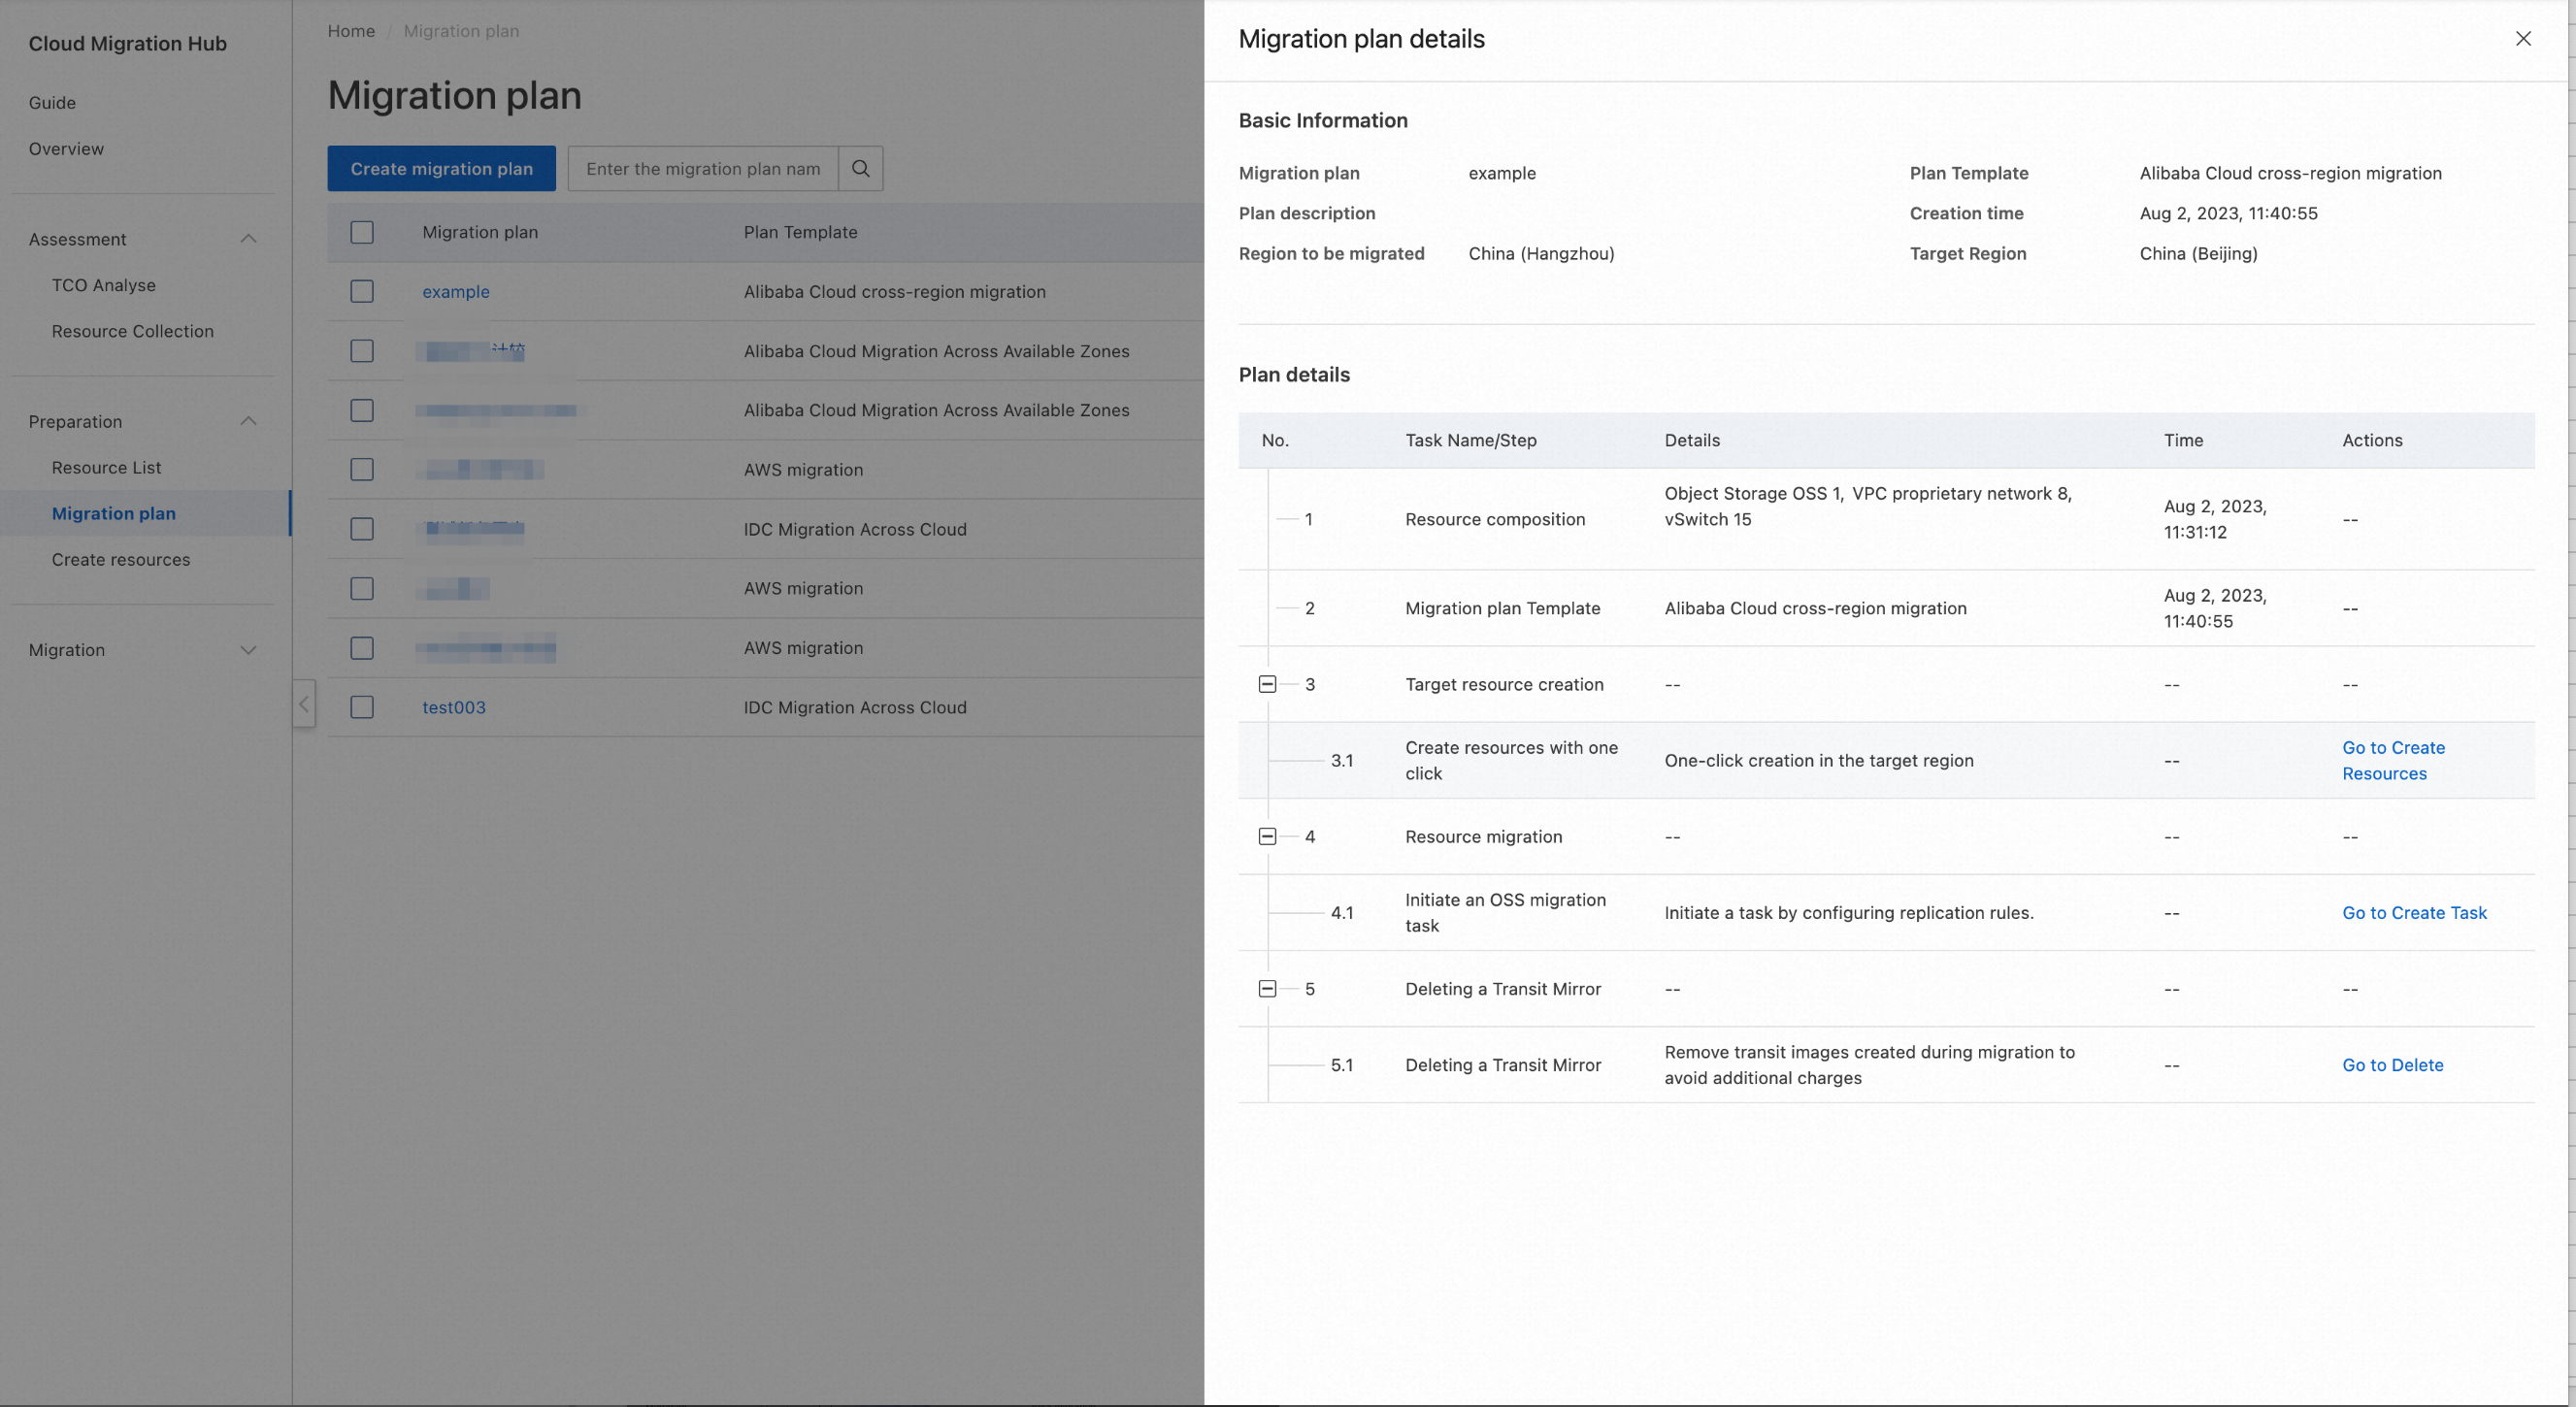This screenshot has width=2576, height=1407.
Task: Click the search magnifier icon
Action: [x=860, y=168]
